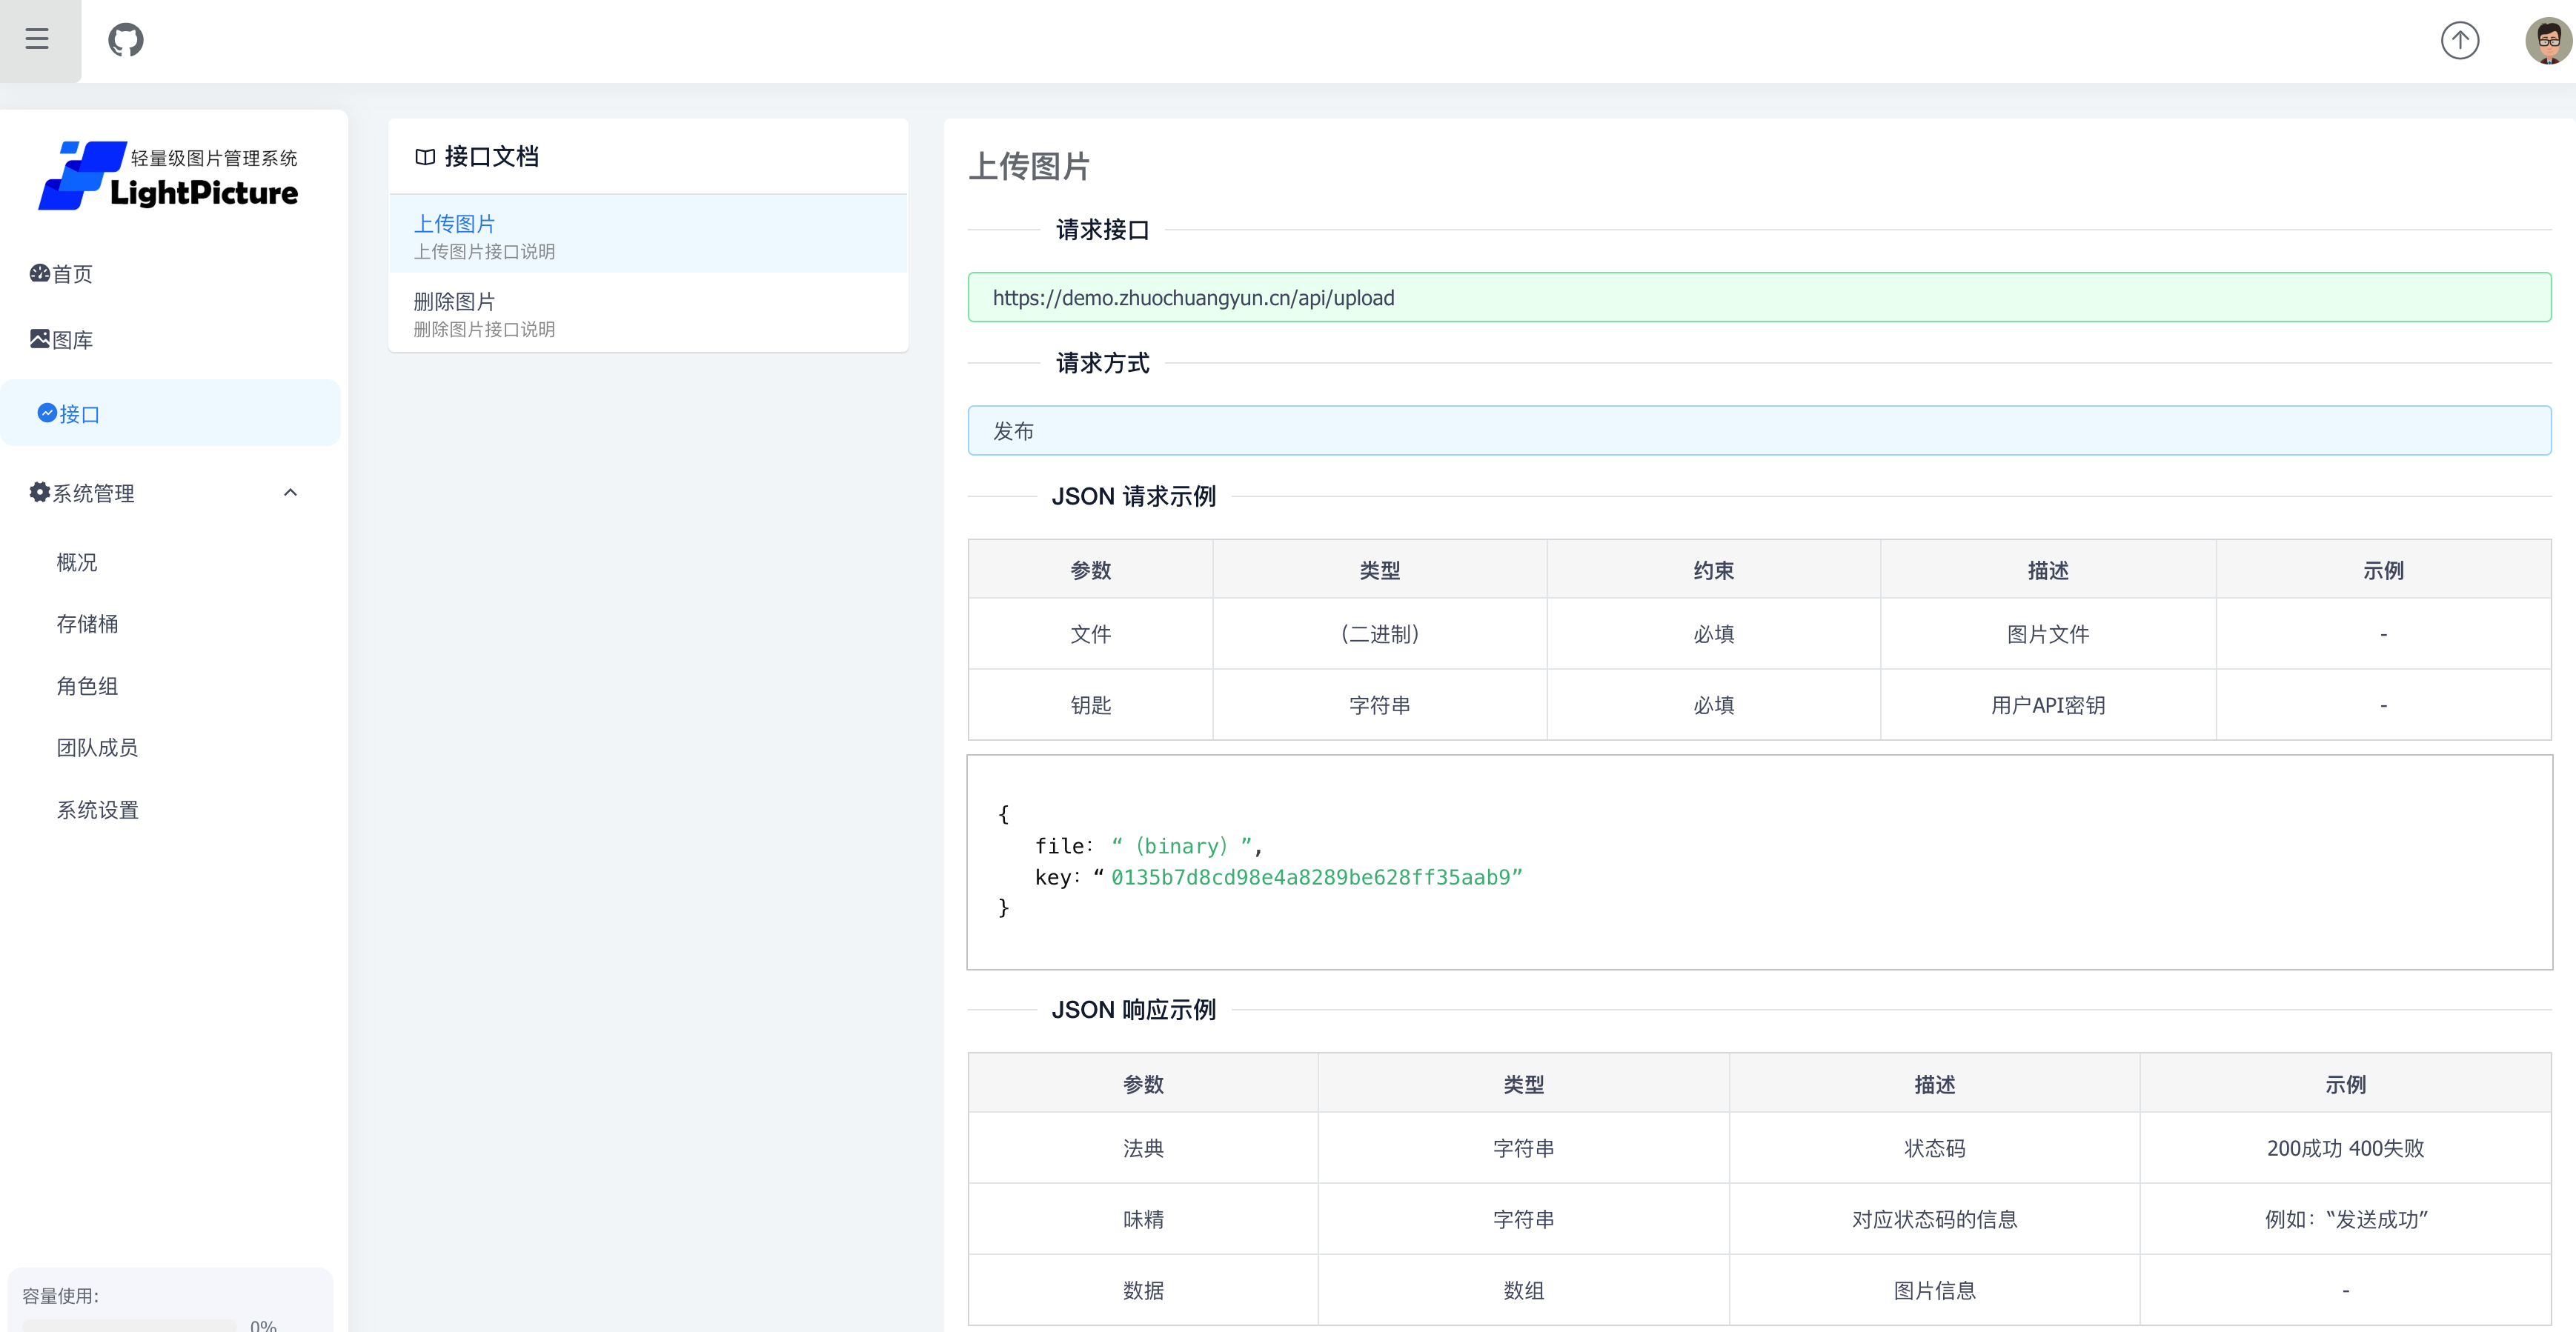Toggle the hamburger sidebar menu button
This screenshot has width=2576, height=1332.
pos(38,40)
